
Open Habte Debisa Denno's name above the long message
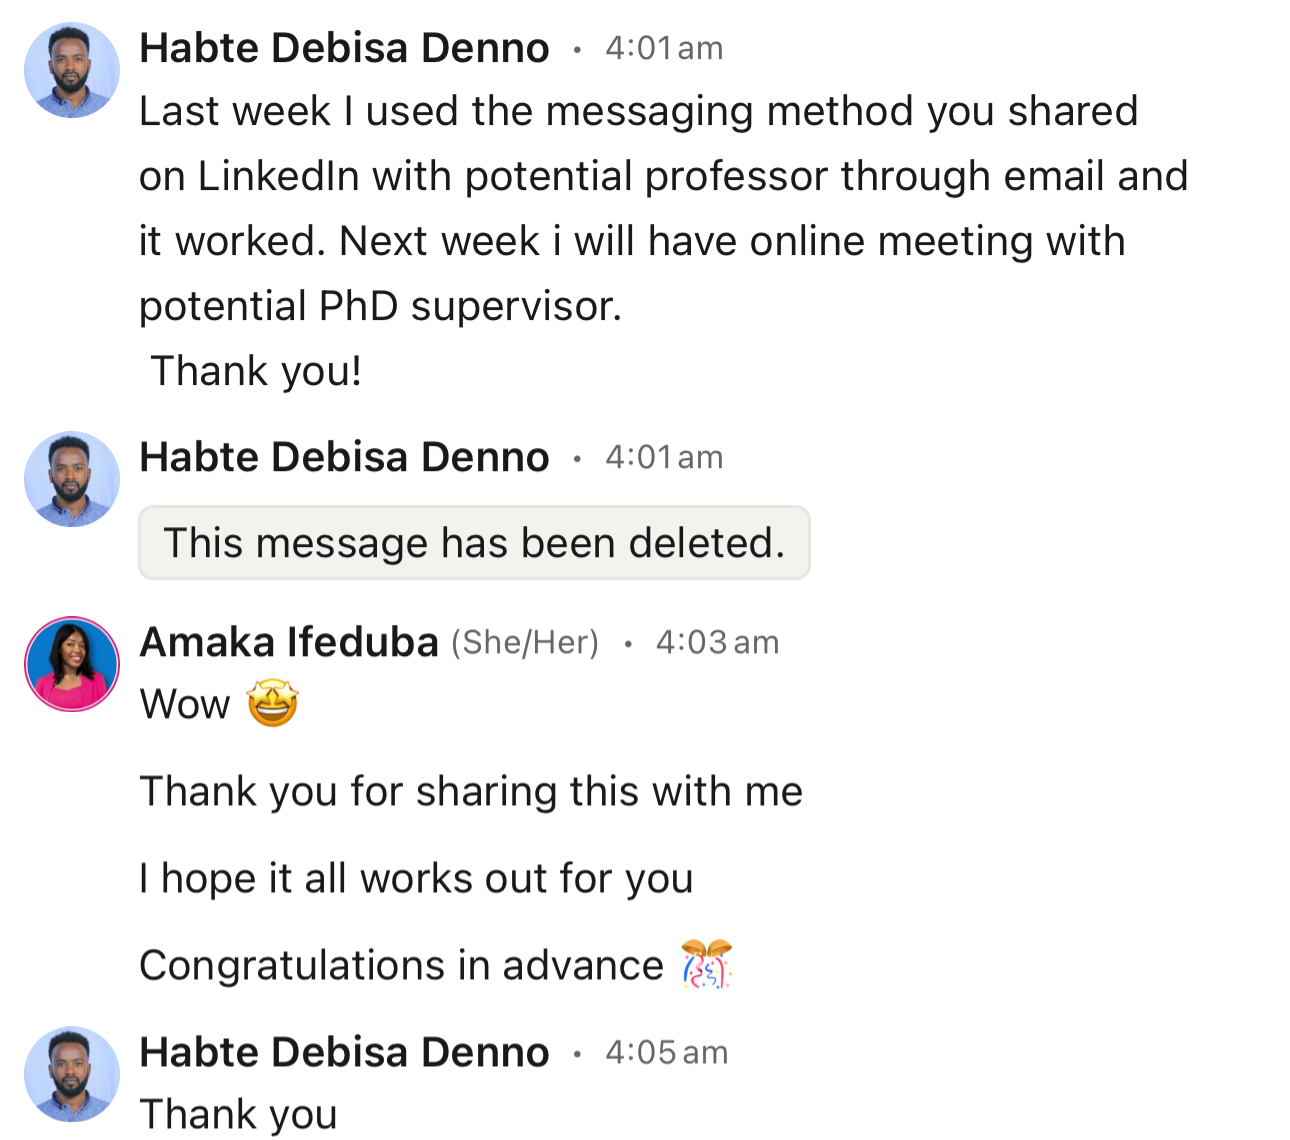tap(344, 48)
